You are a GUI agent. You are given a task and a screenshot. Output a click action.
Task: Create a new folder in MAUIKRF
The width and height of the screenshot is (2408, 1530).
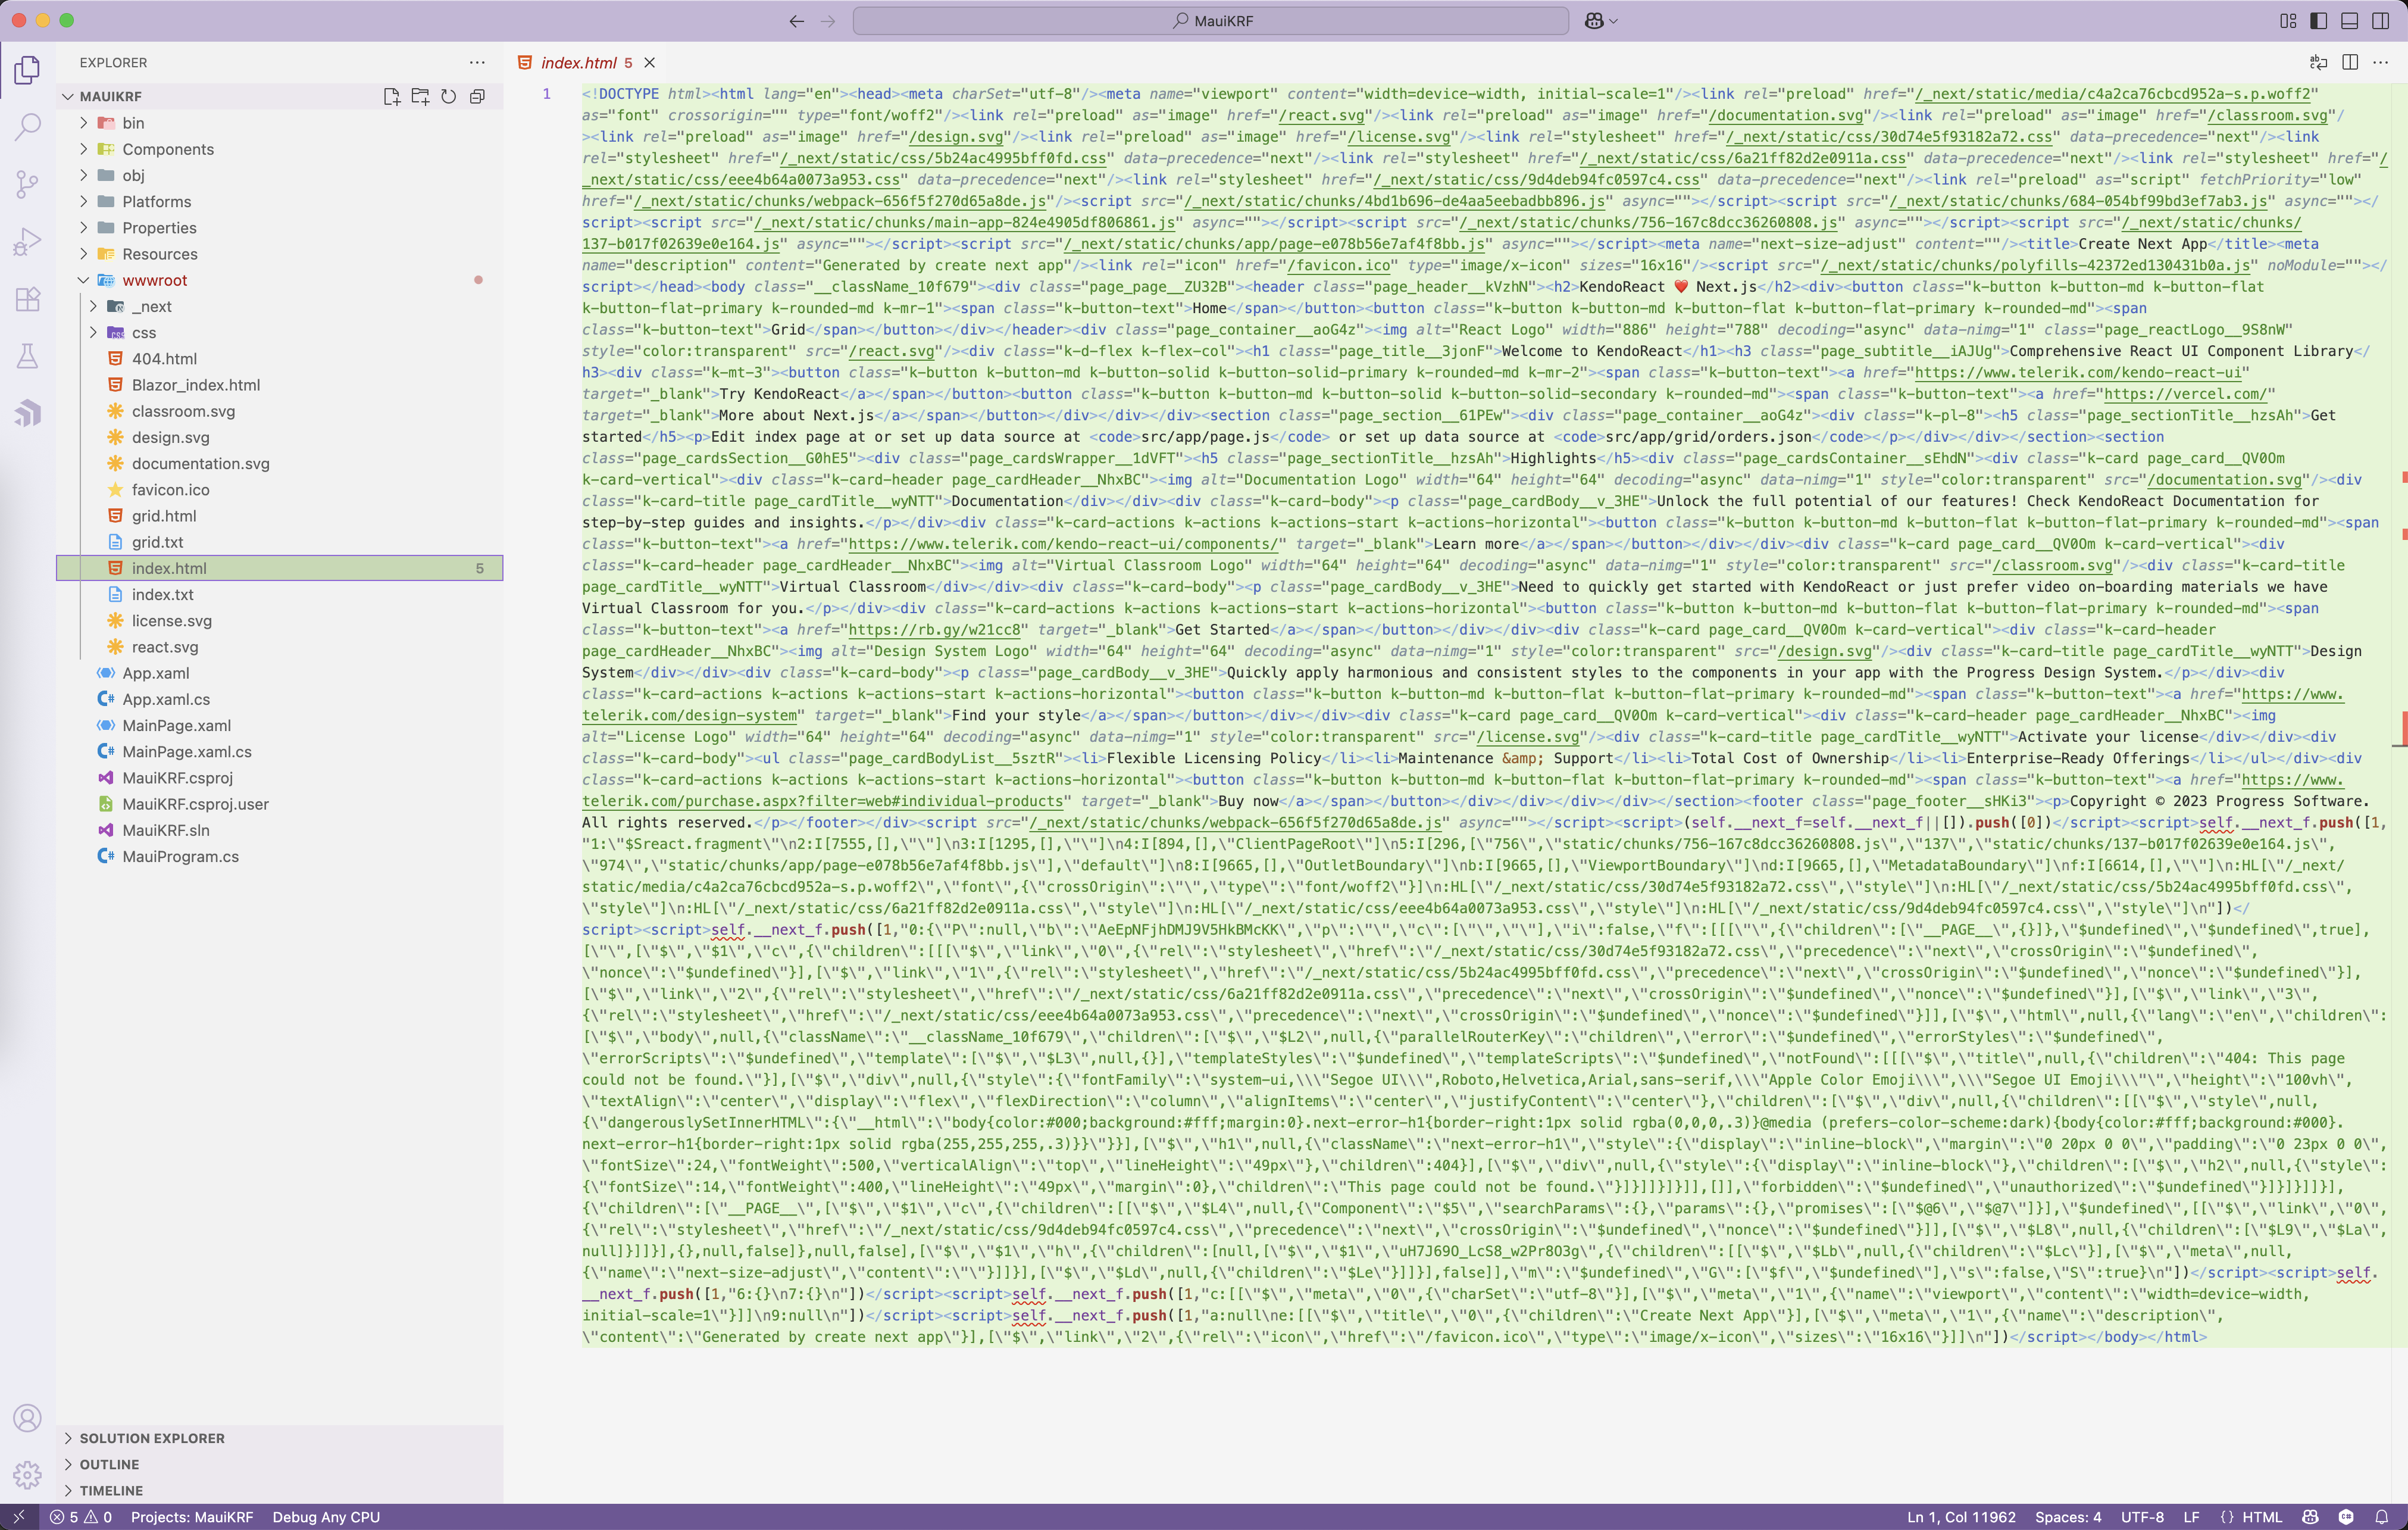click(420, 96)
